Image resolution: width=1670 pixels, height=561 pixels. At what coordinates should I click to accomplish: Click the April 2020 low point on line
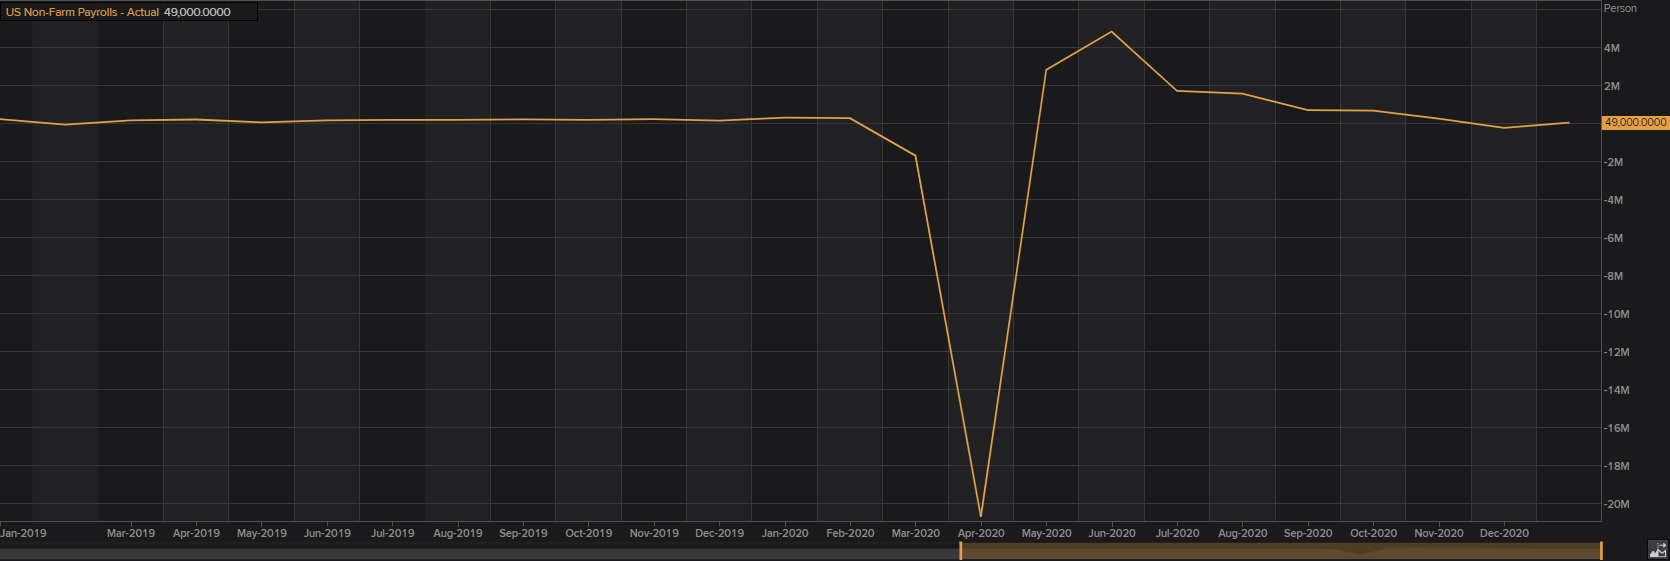coord(980,516)
